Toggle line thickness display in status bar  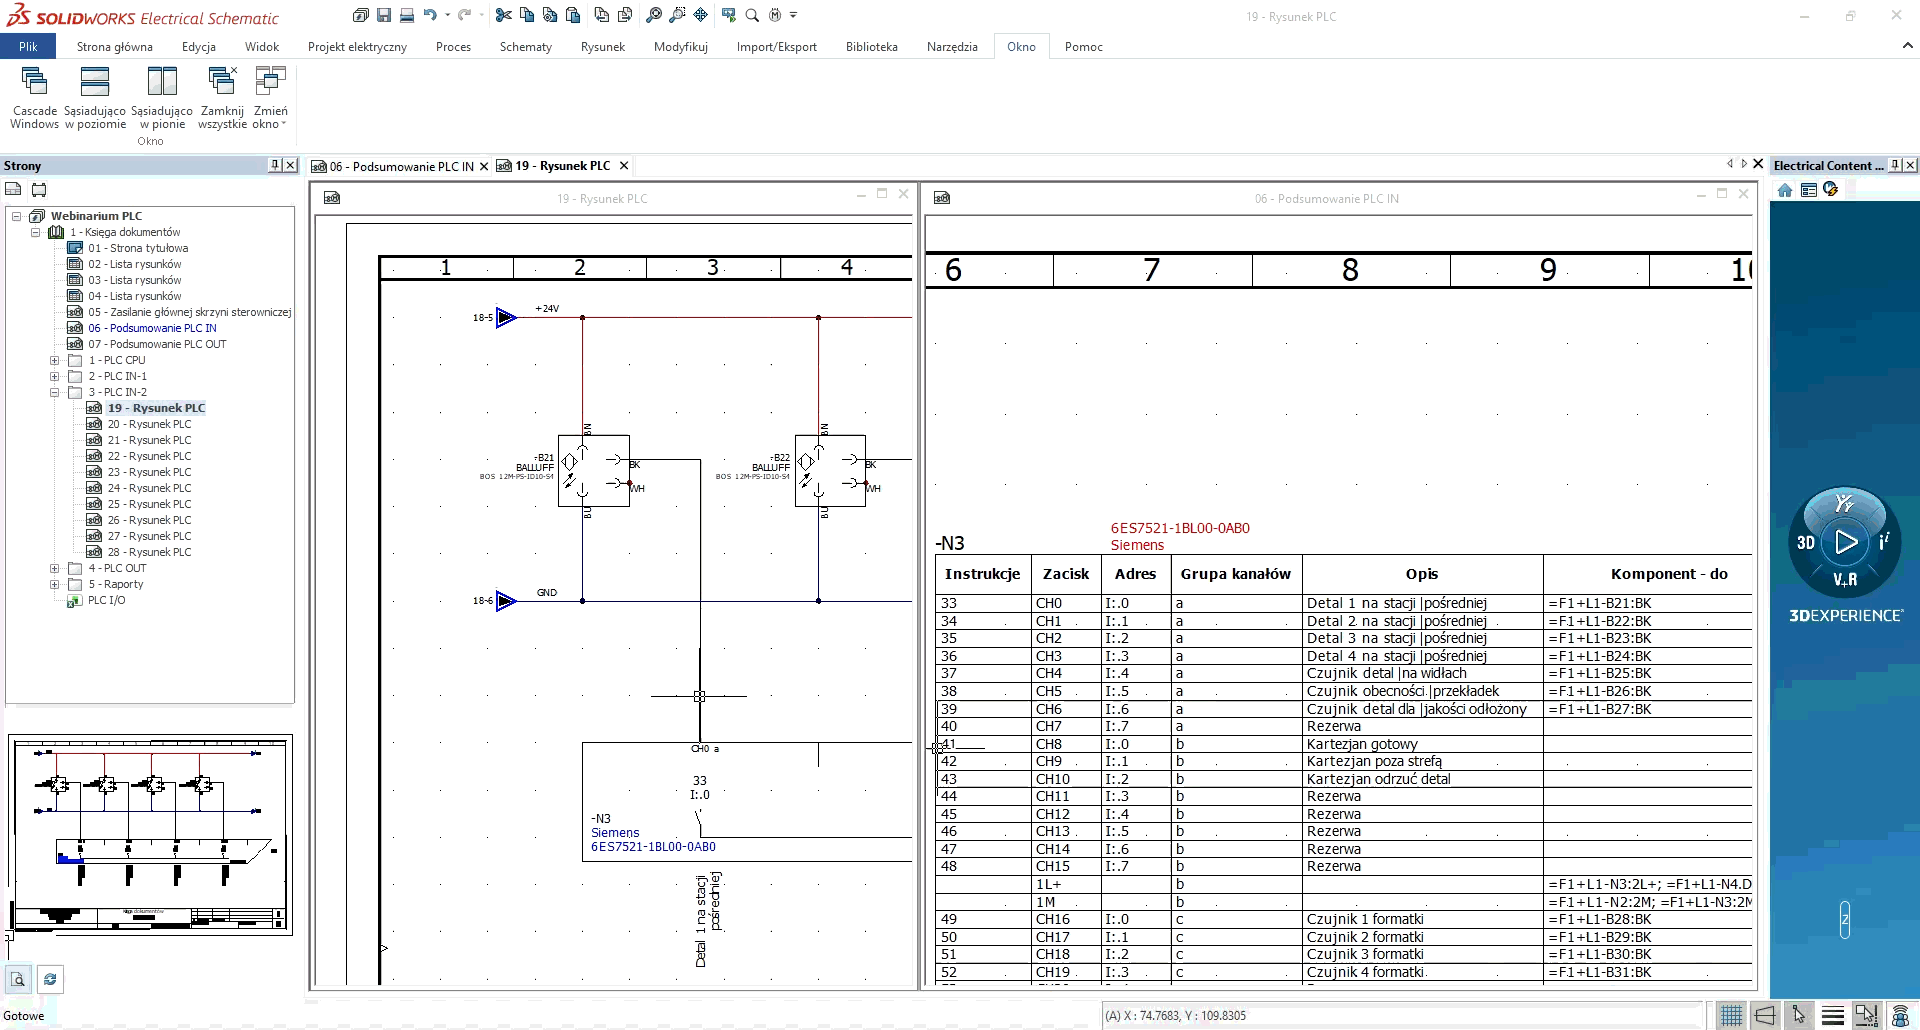(x=1833, y=1016)
